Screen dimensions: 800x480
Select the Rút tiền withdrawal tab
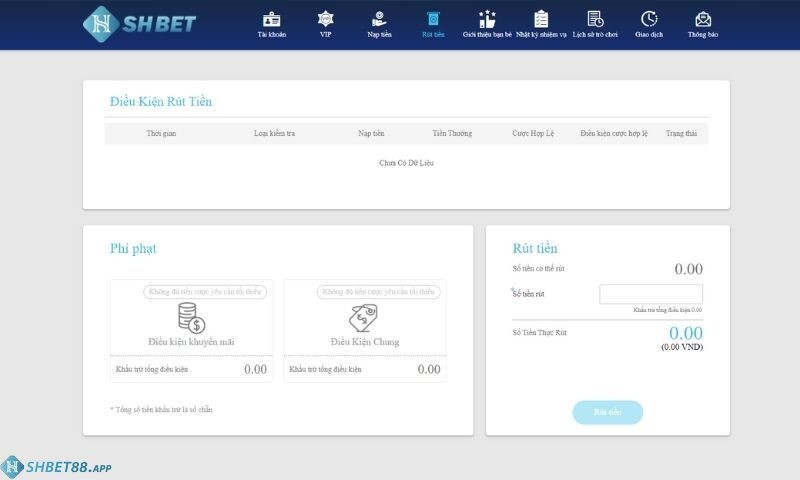[x=433, y=20]
